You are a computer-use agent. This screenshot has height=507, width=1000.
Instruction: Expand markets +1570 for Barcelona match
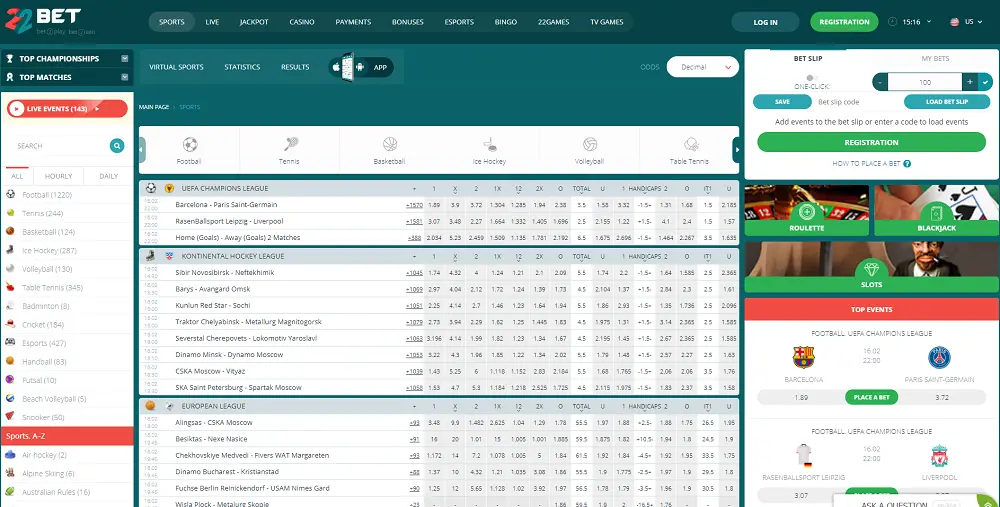415,205
